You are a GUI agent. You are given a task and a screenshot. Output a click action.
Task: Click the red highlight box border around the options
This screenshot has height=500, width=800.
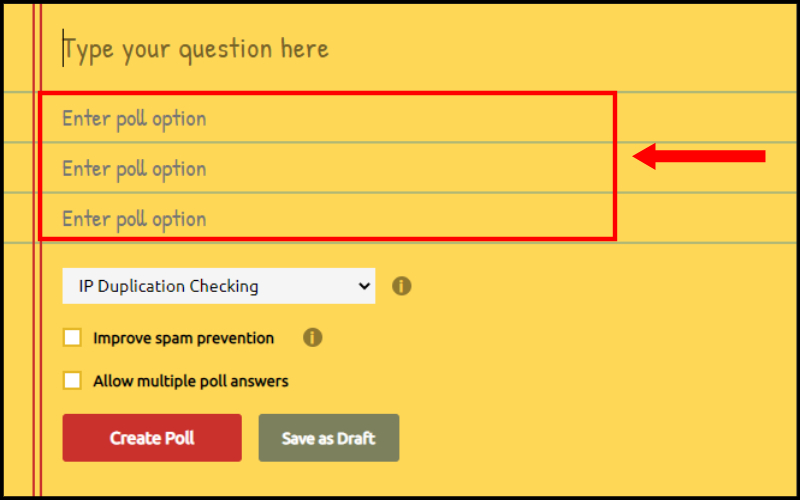[x=327, y=93]
